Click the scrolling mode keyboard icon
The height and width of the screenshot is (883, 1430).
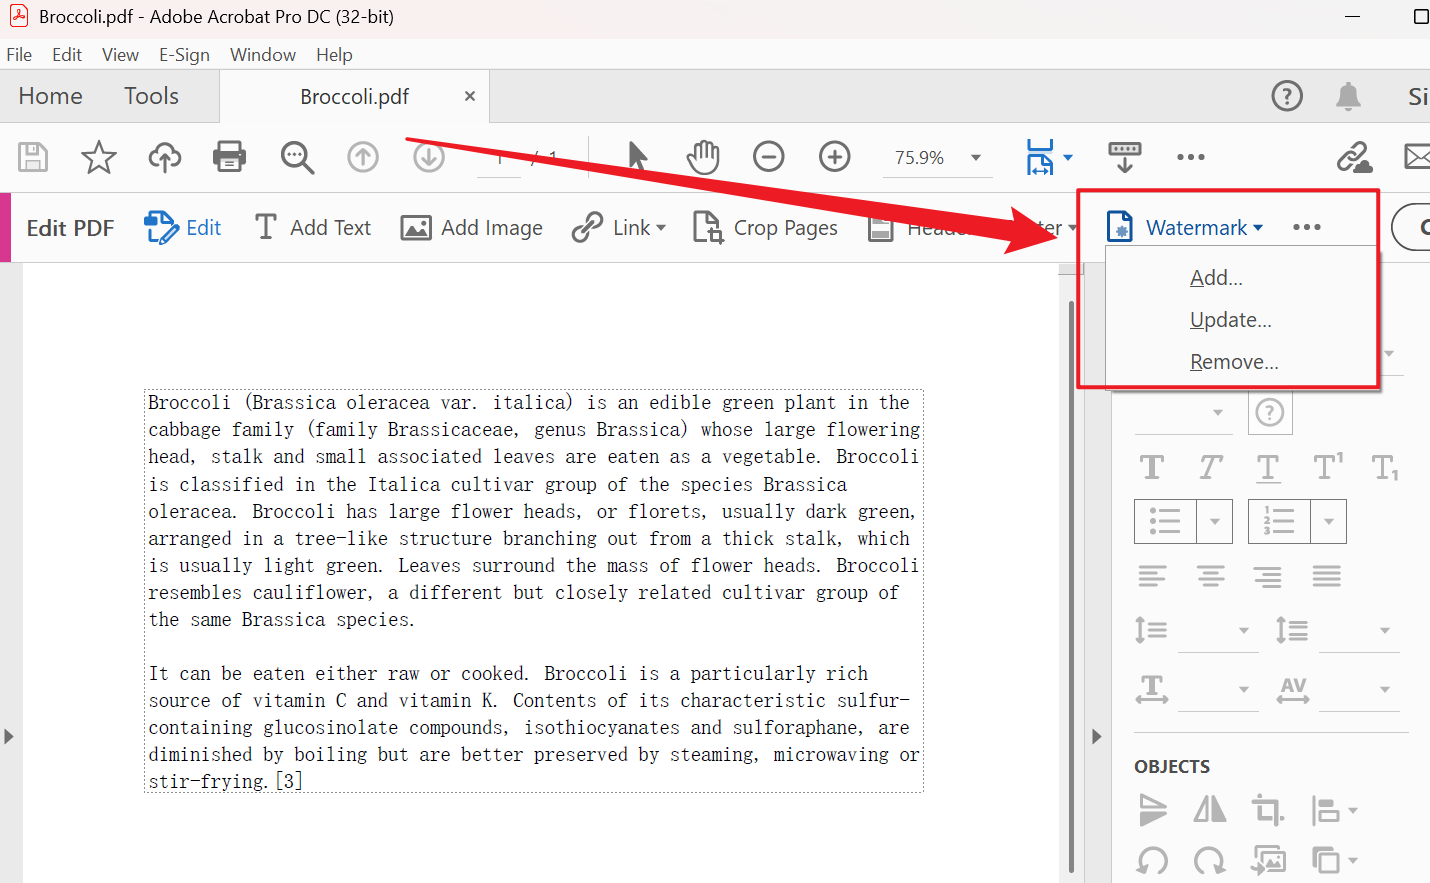click(x=1125, y=157)
